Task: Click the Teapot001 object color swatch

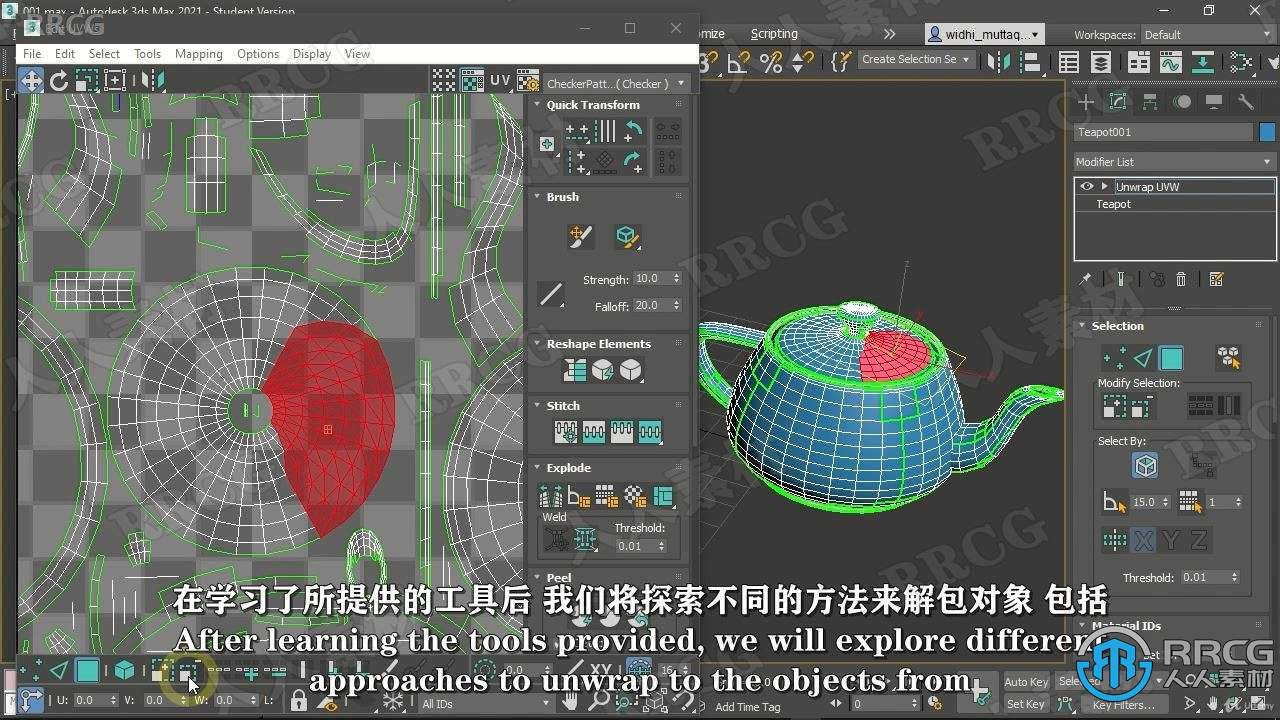Action: [x=1267, y=132]
